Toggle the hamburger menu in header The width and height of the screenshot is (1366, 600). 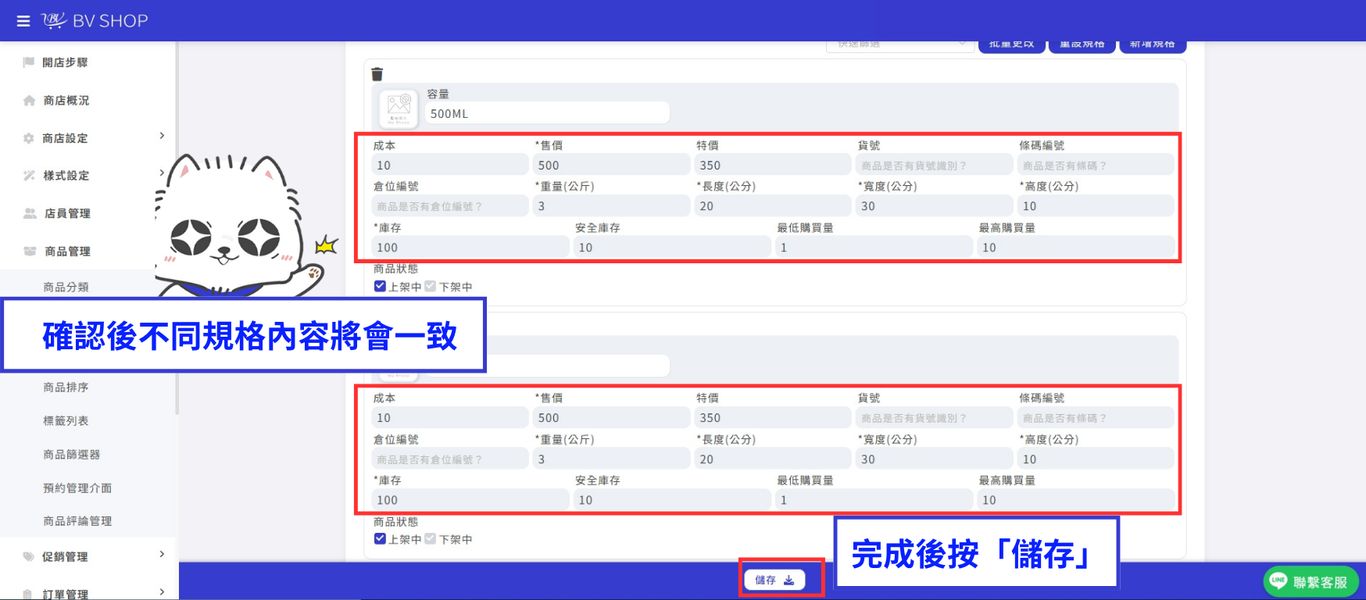point(23,21)
